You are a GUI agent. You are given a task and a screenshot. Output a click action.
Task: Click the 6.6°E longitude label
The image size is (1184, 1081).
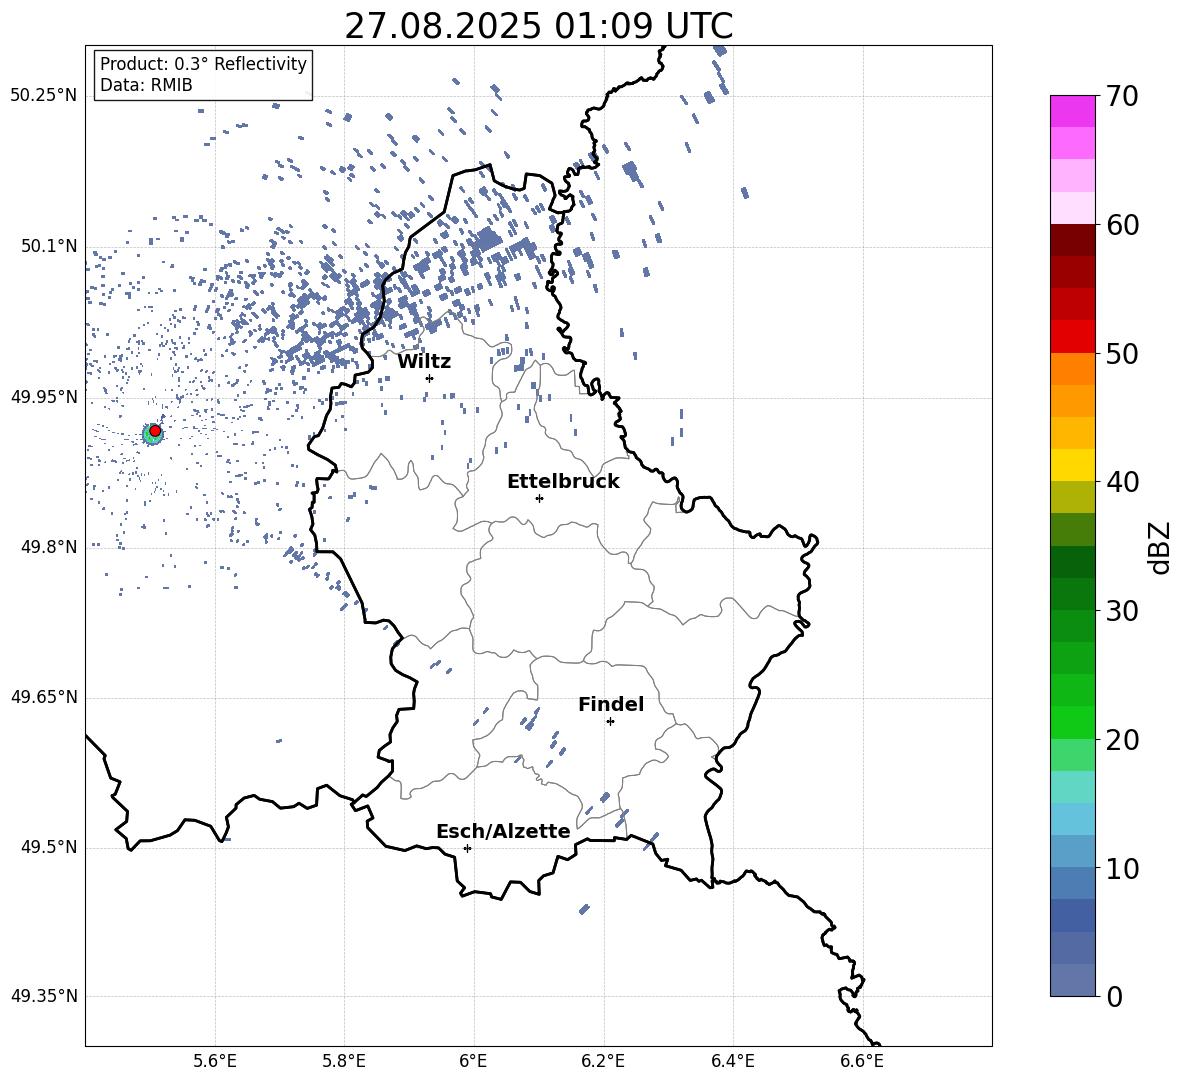[x=862, y=1061]
